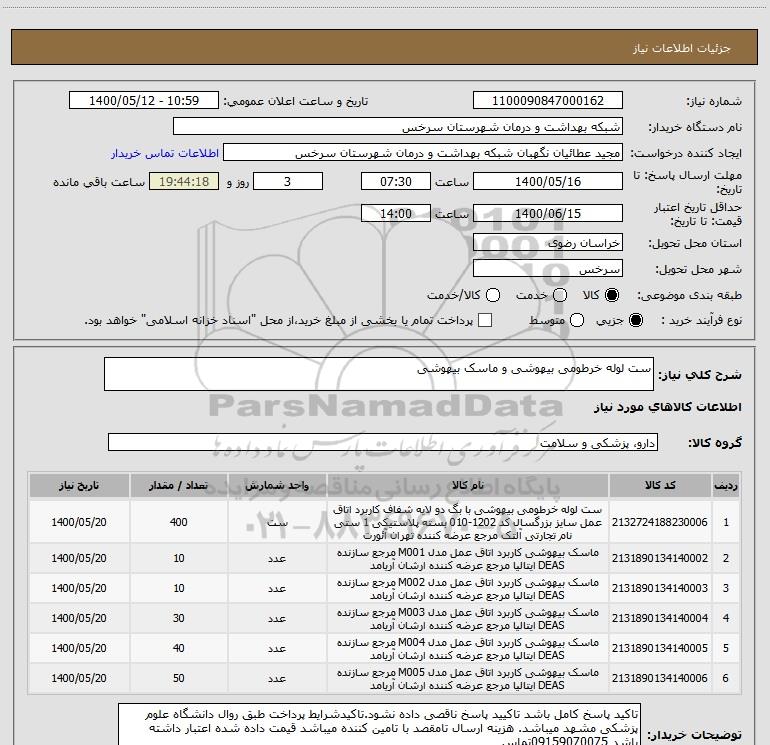Screen dimensions: 770x745
Task: Select the جزیی purchase type radio
Action: 635,320
